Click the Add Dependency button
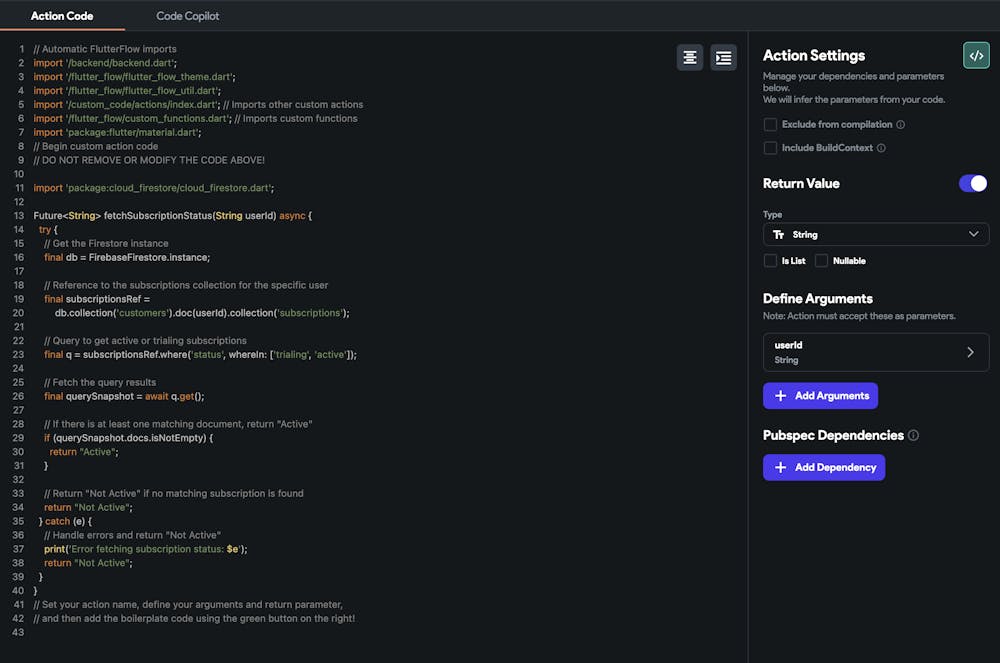The image size is (1000, 663). click(x=823, y=467)
